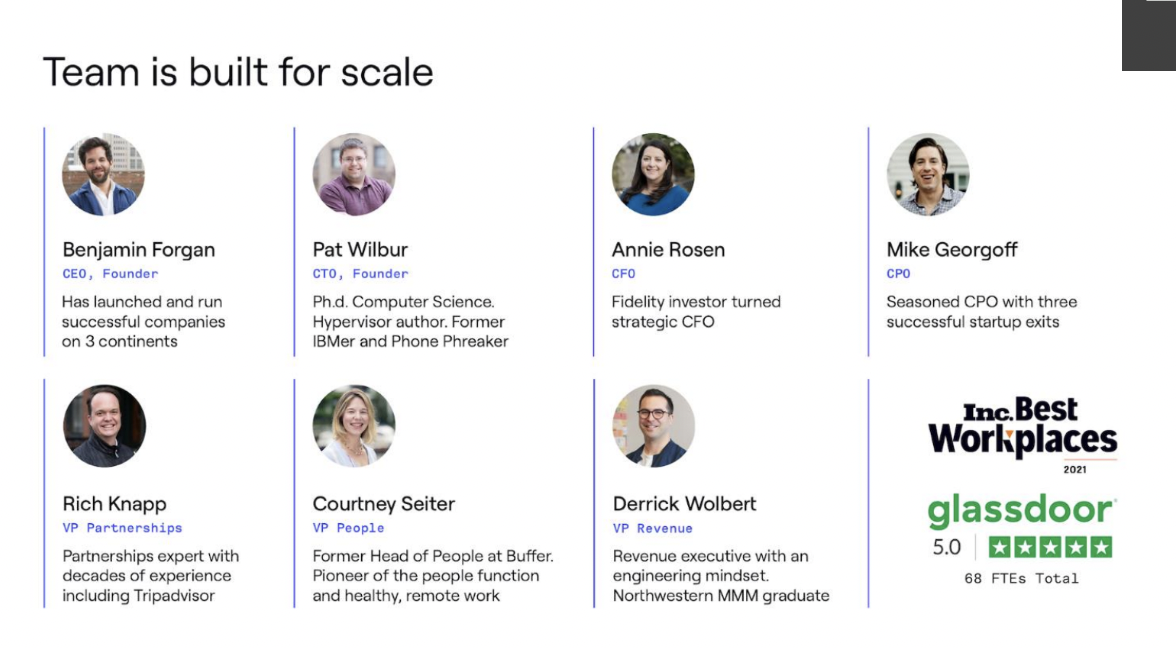Click Pat Wilbur's profile photo

click(x=354, y=175)
